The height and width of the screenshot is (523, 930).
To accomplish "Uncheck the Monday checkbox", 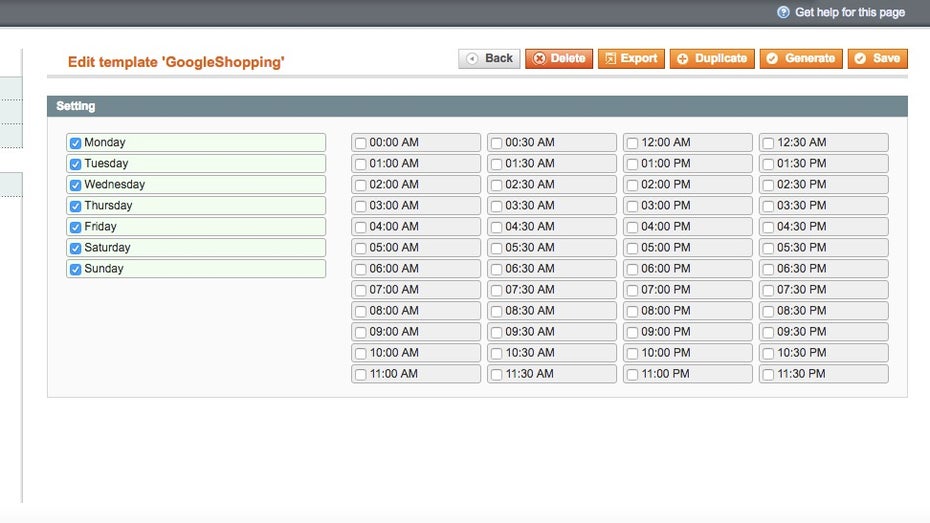I will tap(75, 143).
